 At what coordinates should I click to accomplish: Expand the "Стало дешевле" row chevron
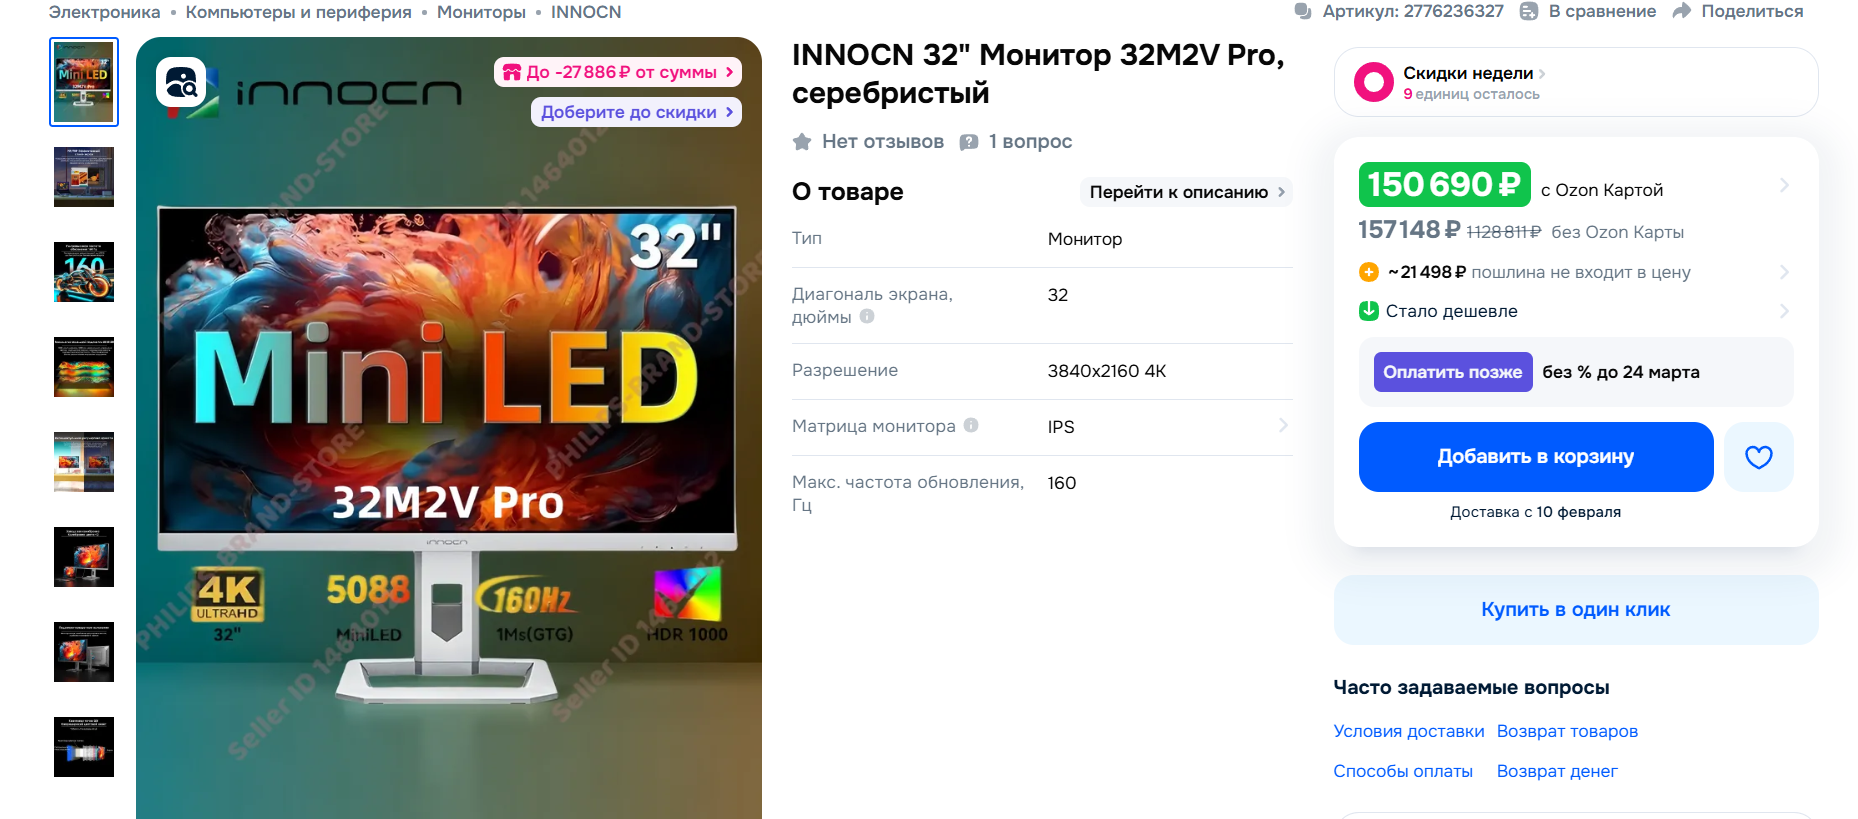(x=1784, y=311)
